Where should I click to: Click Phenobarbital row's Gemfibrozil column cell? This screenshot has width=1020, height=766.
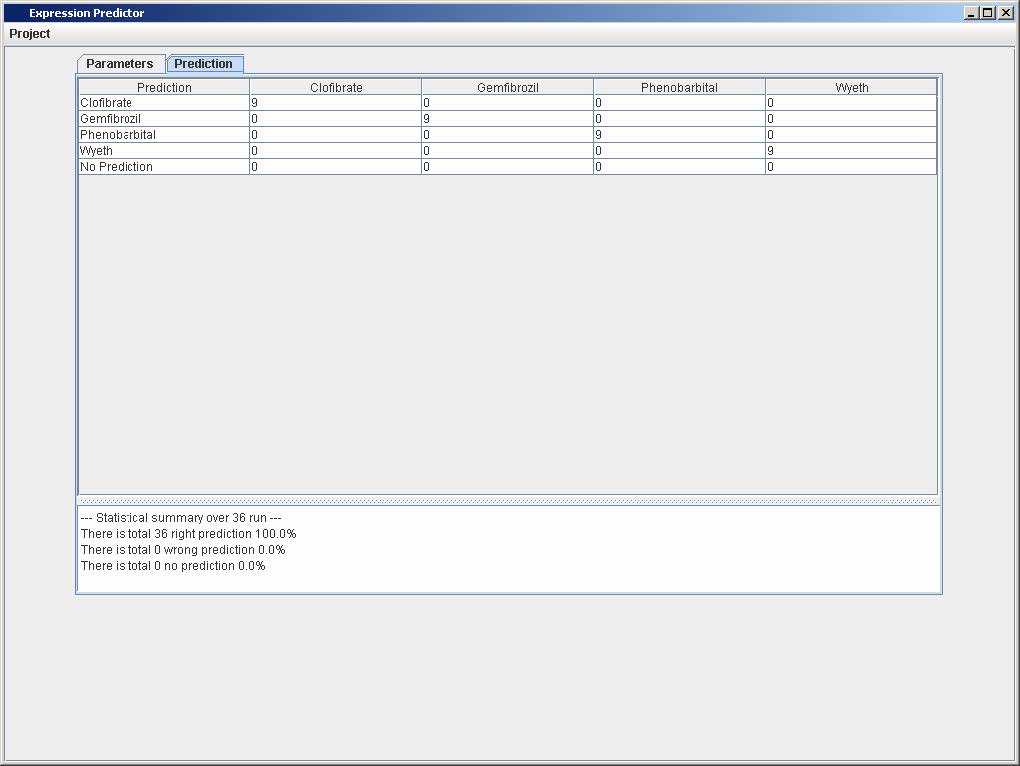coord(507,135)
